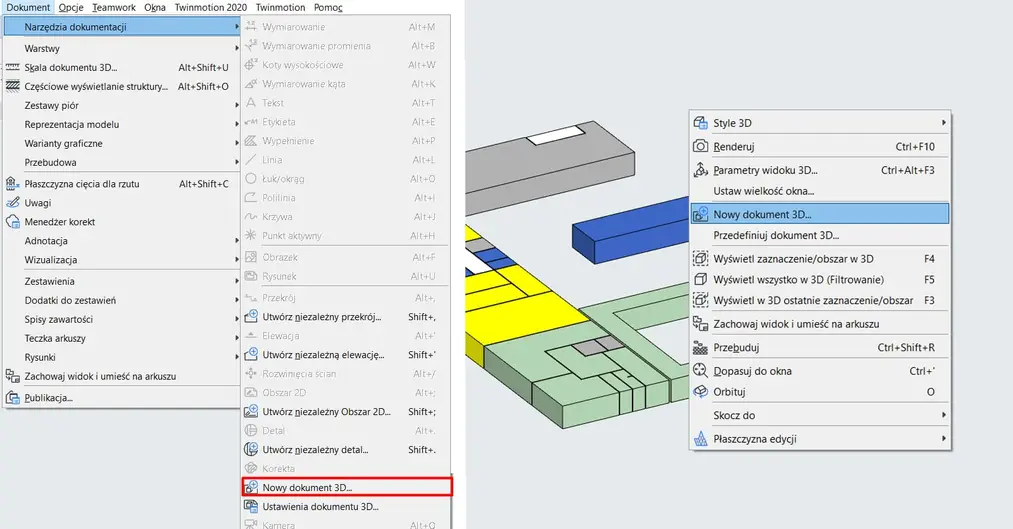Click the Skala dokumentu 3D icon
Viewport: 1013px width, 529px height.
pyautogui.click(x=12, y=67)
